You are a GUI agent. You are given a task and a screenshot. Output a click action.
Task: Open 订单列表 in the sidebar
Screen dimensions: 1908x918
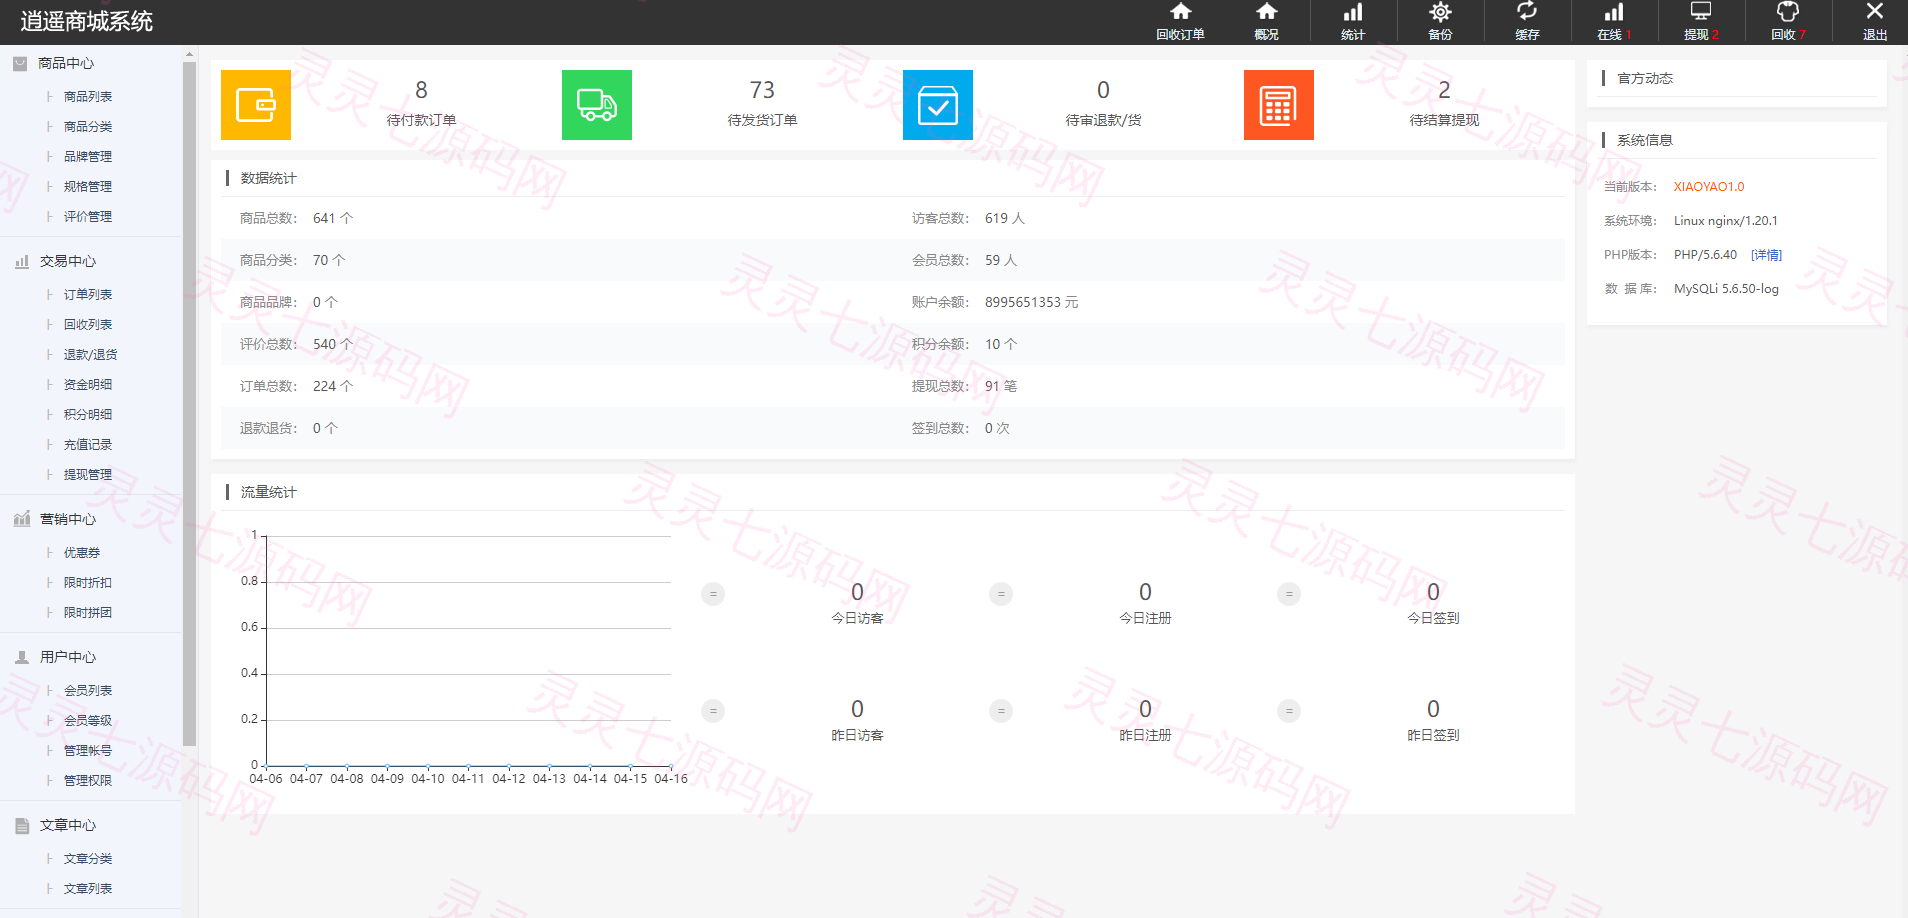click(88, 295)
